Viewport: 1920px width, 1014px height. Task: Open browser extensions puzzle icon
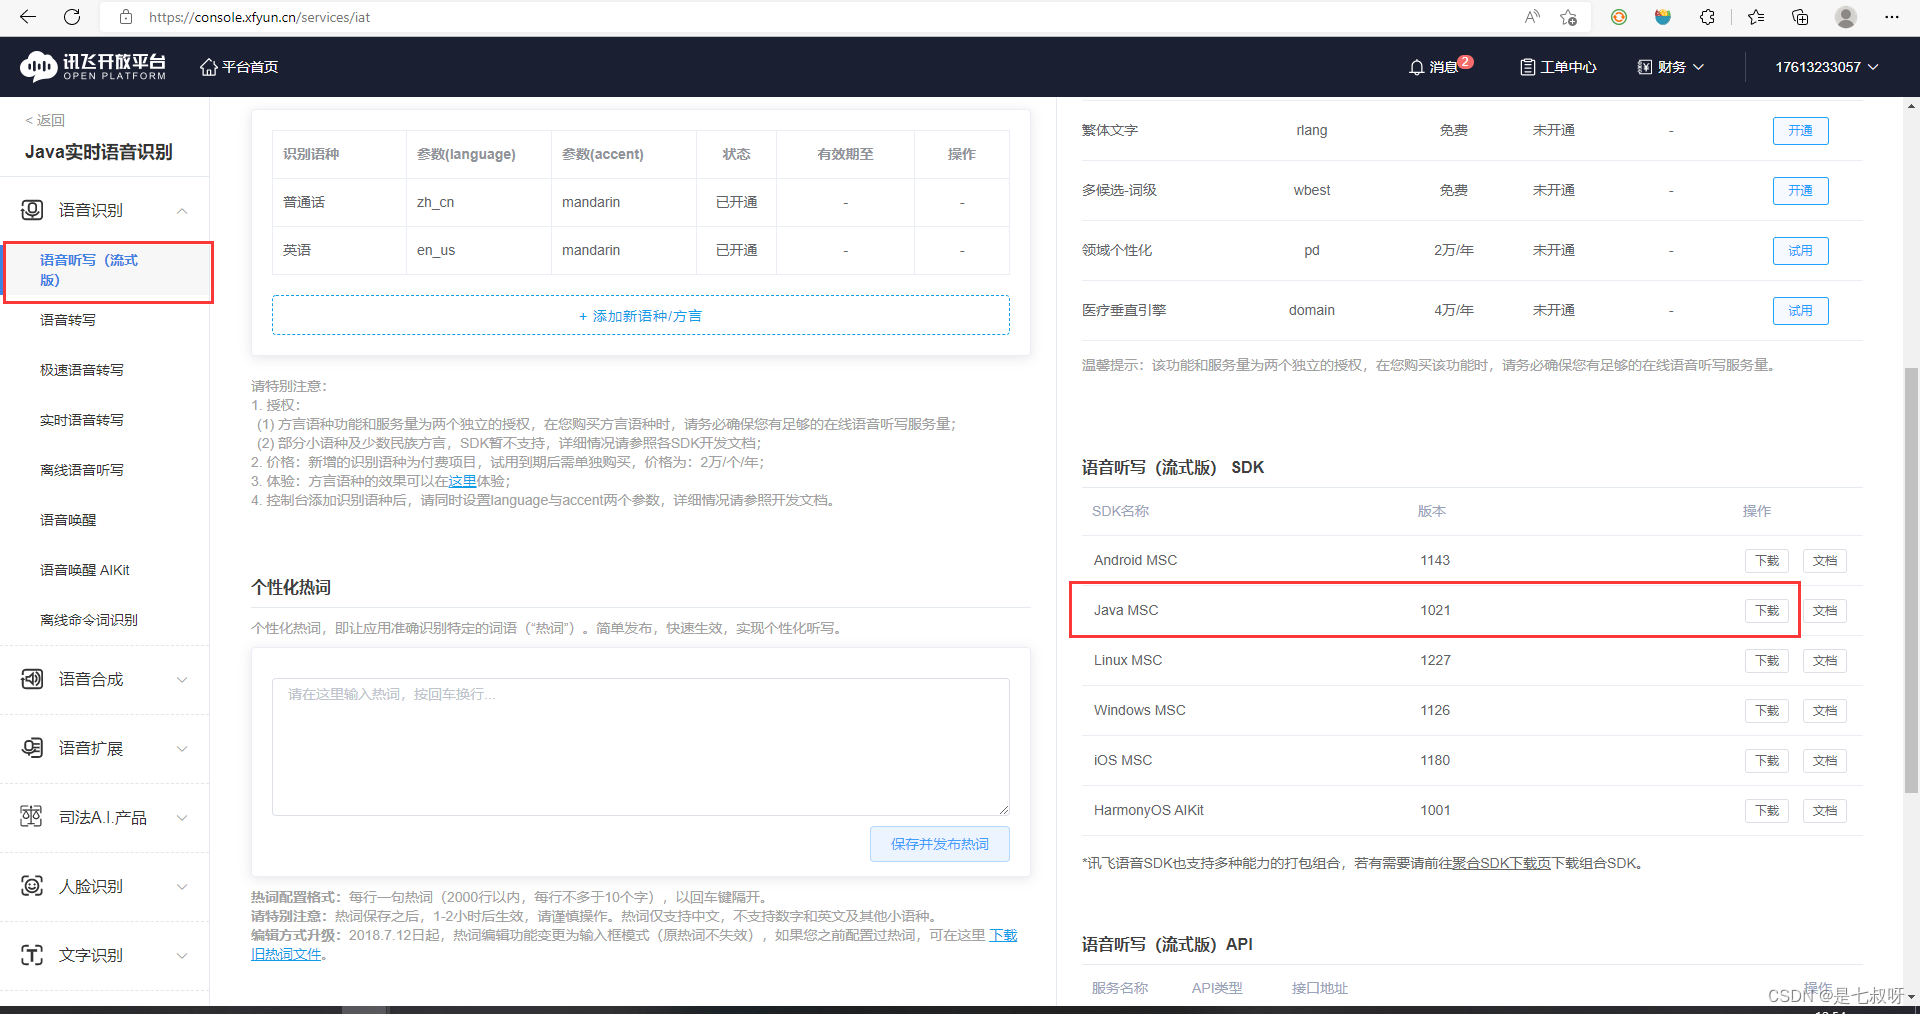click(x=1707, y=17)
